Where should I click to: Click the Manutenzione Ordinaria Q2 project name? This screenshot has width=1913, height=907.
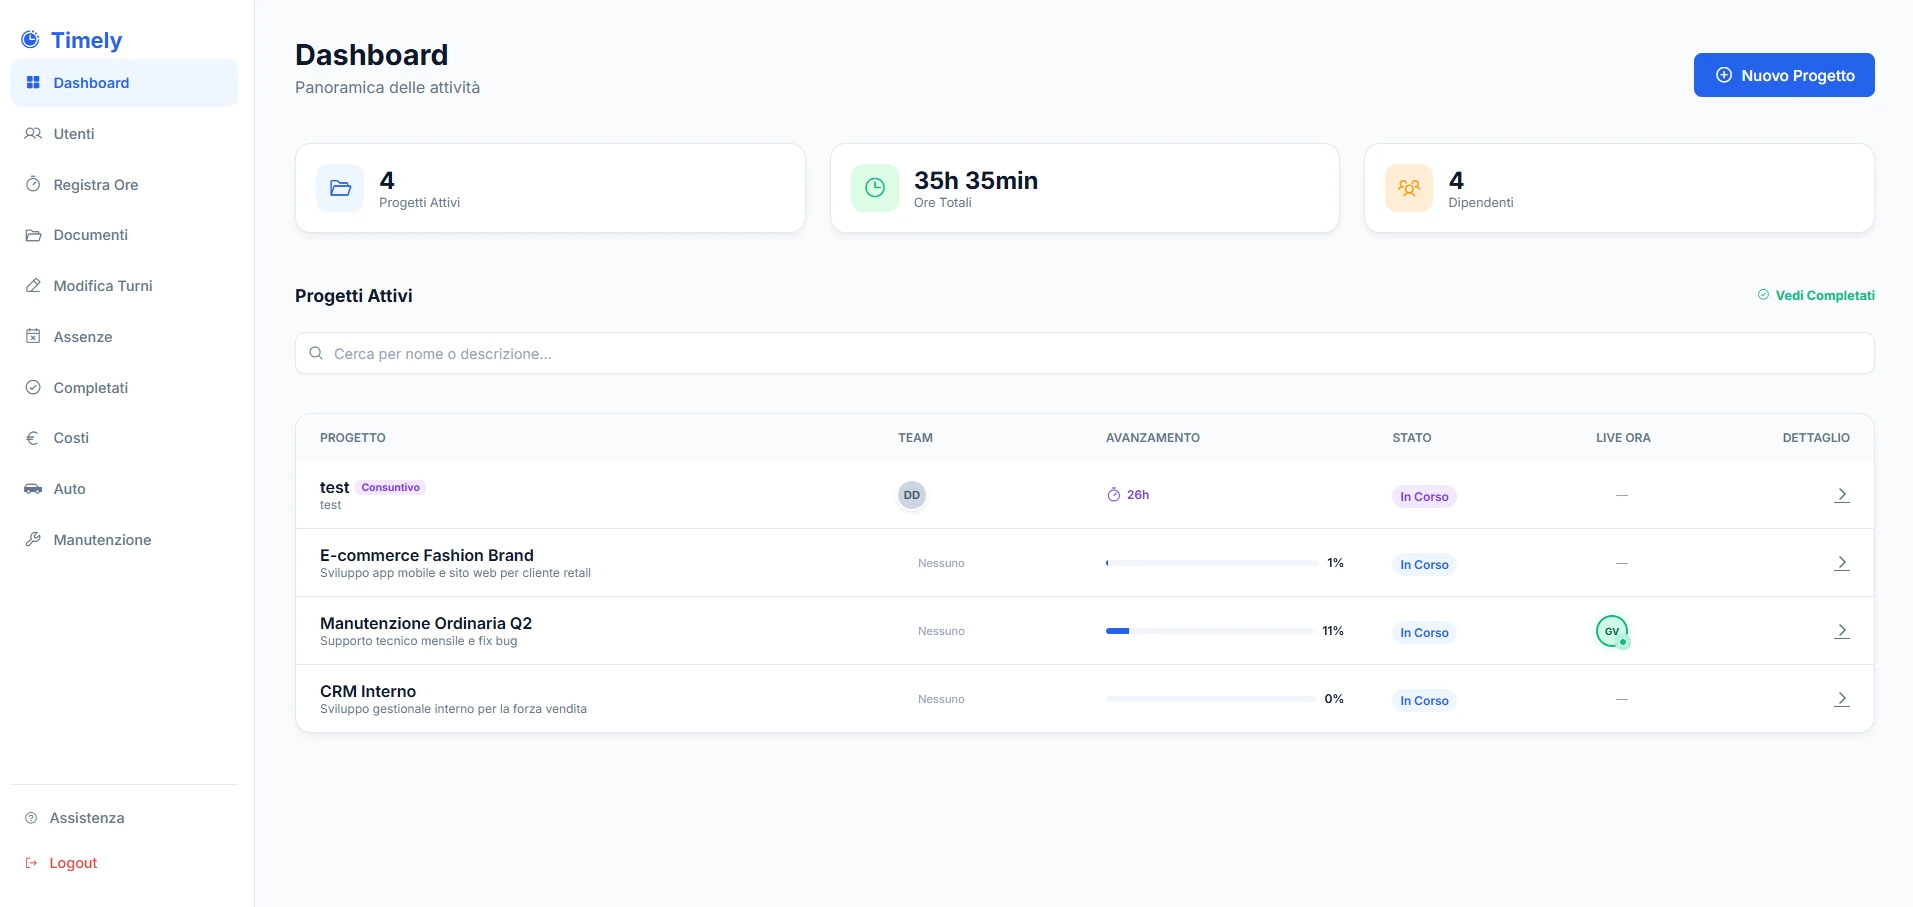pos(426,623)
